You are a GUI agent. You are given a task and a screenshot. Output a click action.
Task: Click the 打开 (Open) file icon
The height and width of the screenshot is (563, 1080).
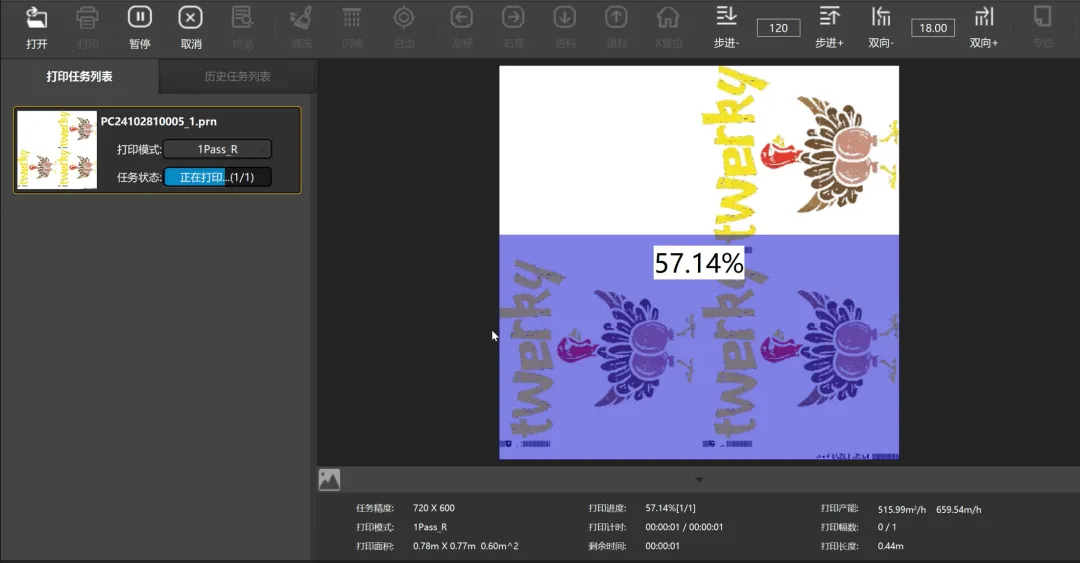click(x=37, y=18)
